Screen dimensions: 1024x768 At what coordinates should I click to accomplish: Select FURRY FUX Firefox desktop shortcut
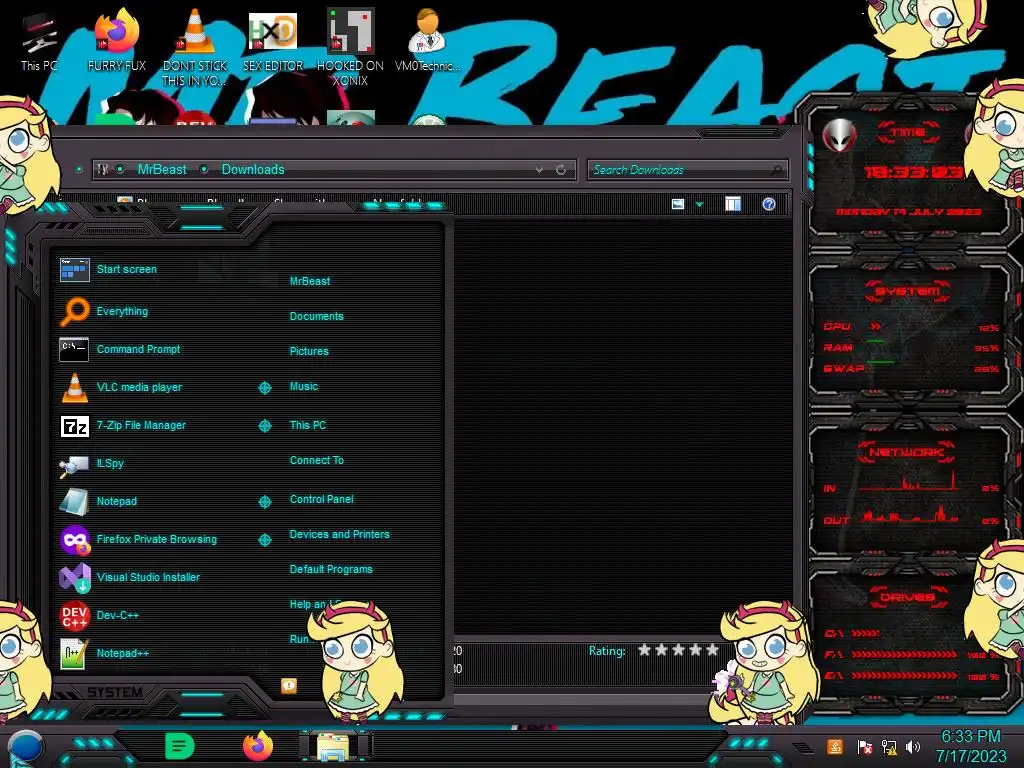[x=117, y=40]
